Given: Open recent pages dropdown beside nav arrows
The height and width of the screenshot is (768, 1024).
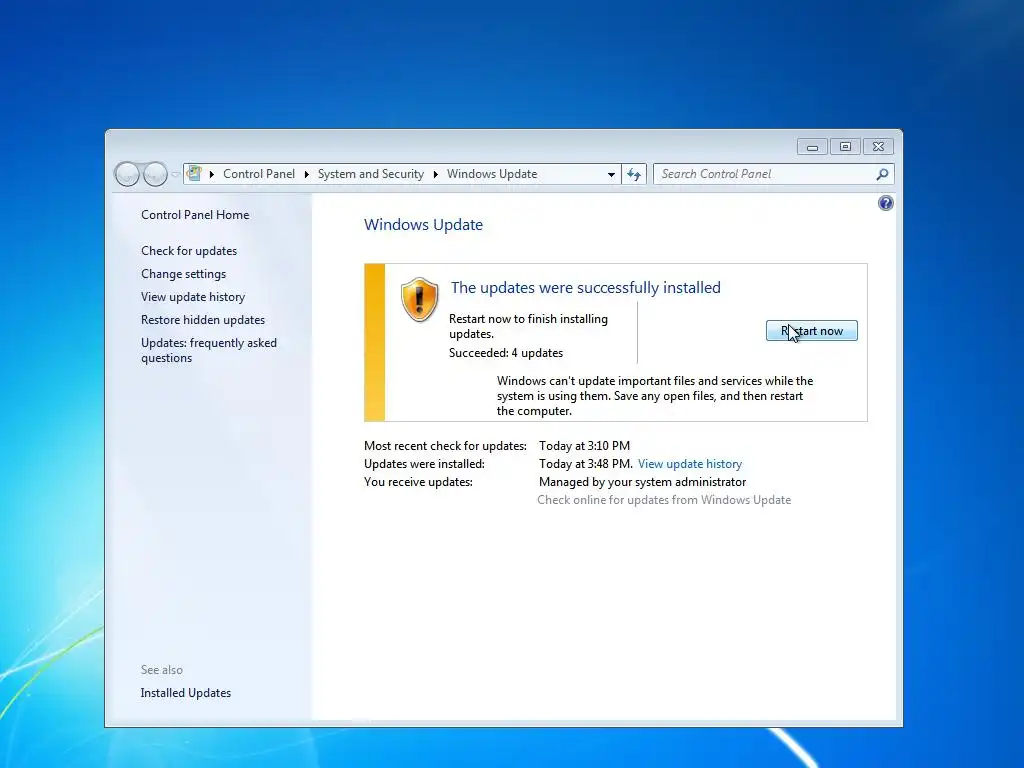Looking at the screenshot, I should [x=175, y=174].
